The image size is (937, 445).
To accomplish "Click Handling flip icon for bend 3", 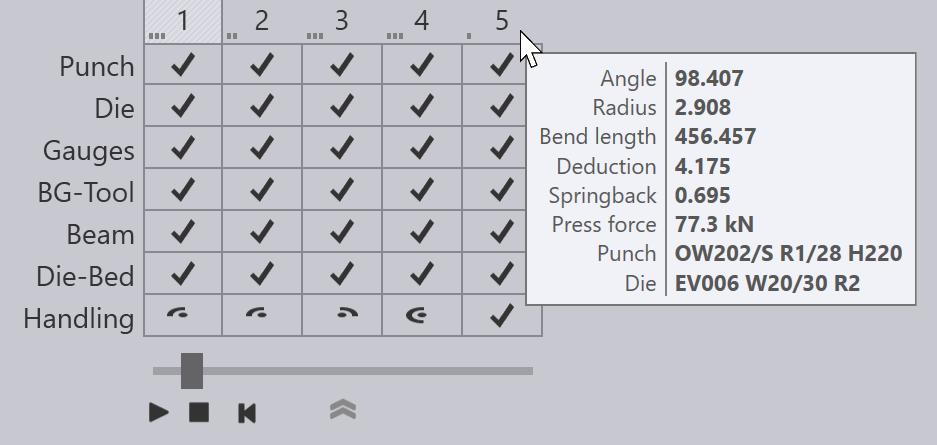I will click(346, 312).
